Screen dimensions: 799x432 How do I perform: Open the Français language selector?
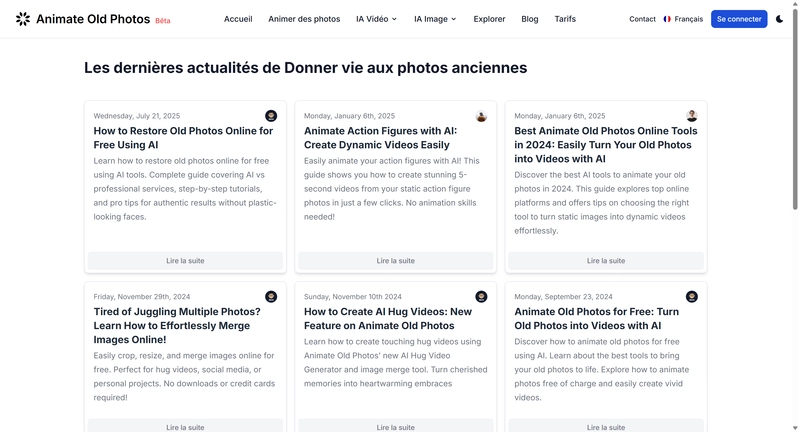coord(683,19)
